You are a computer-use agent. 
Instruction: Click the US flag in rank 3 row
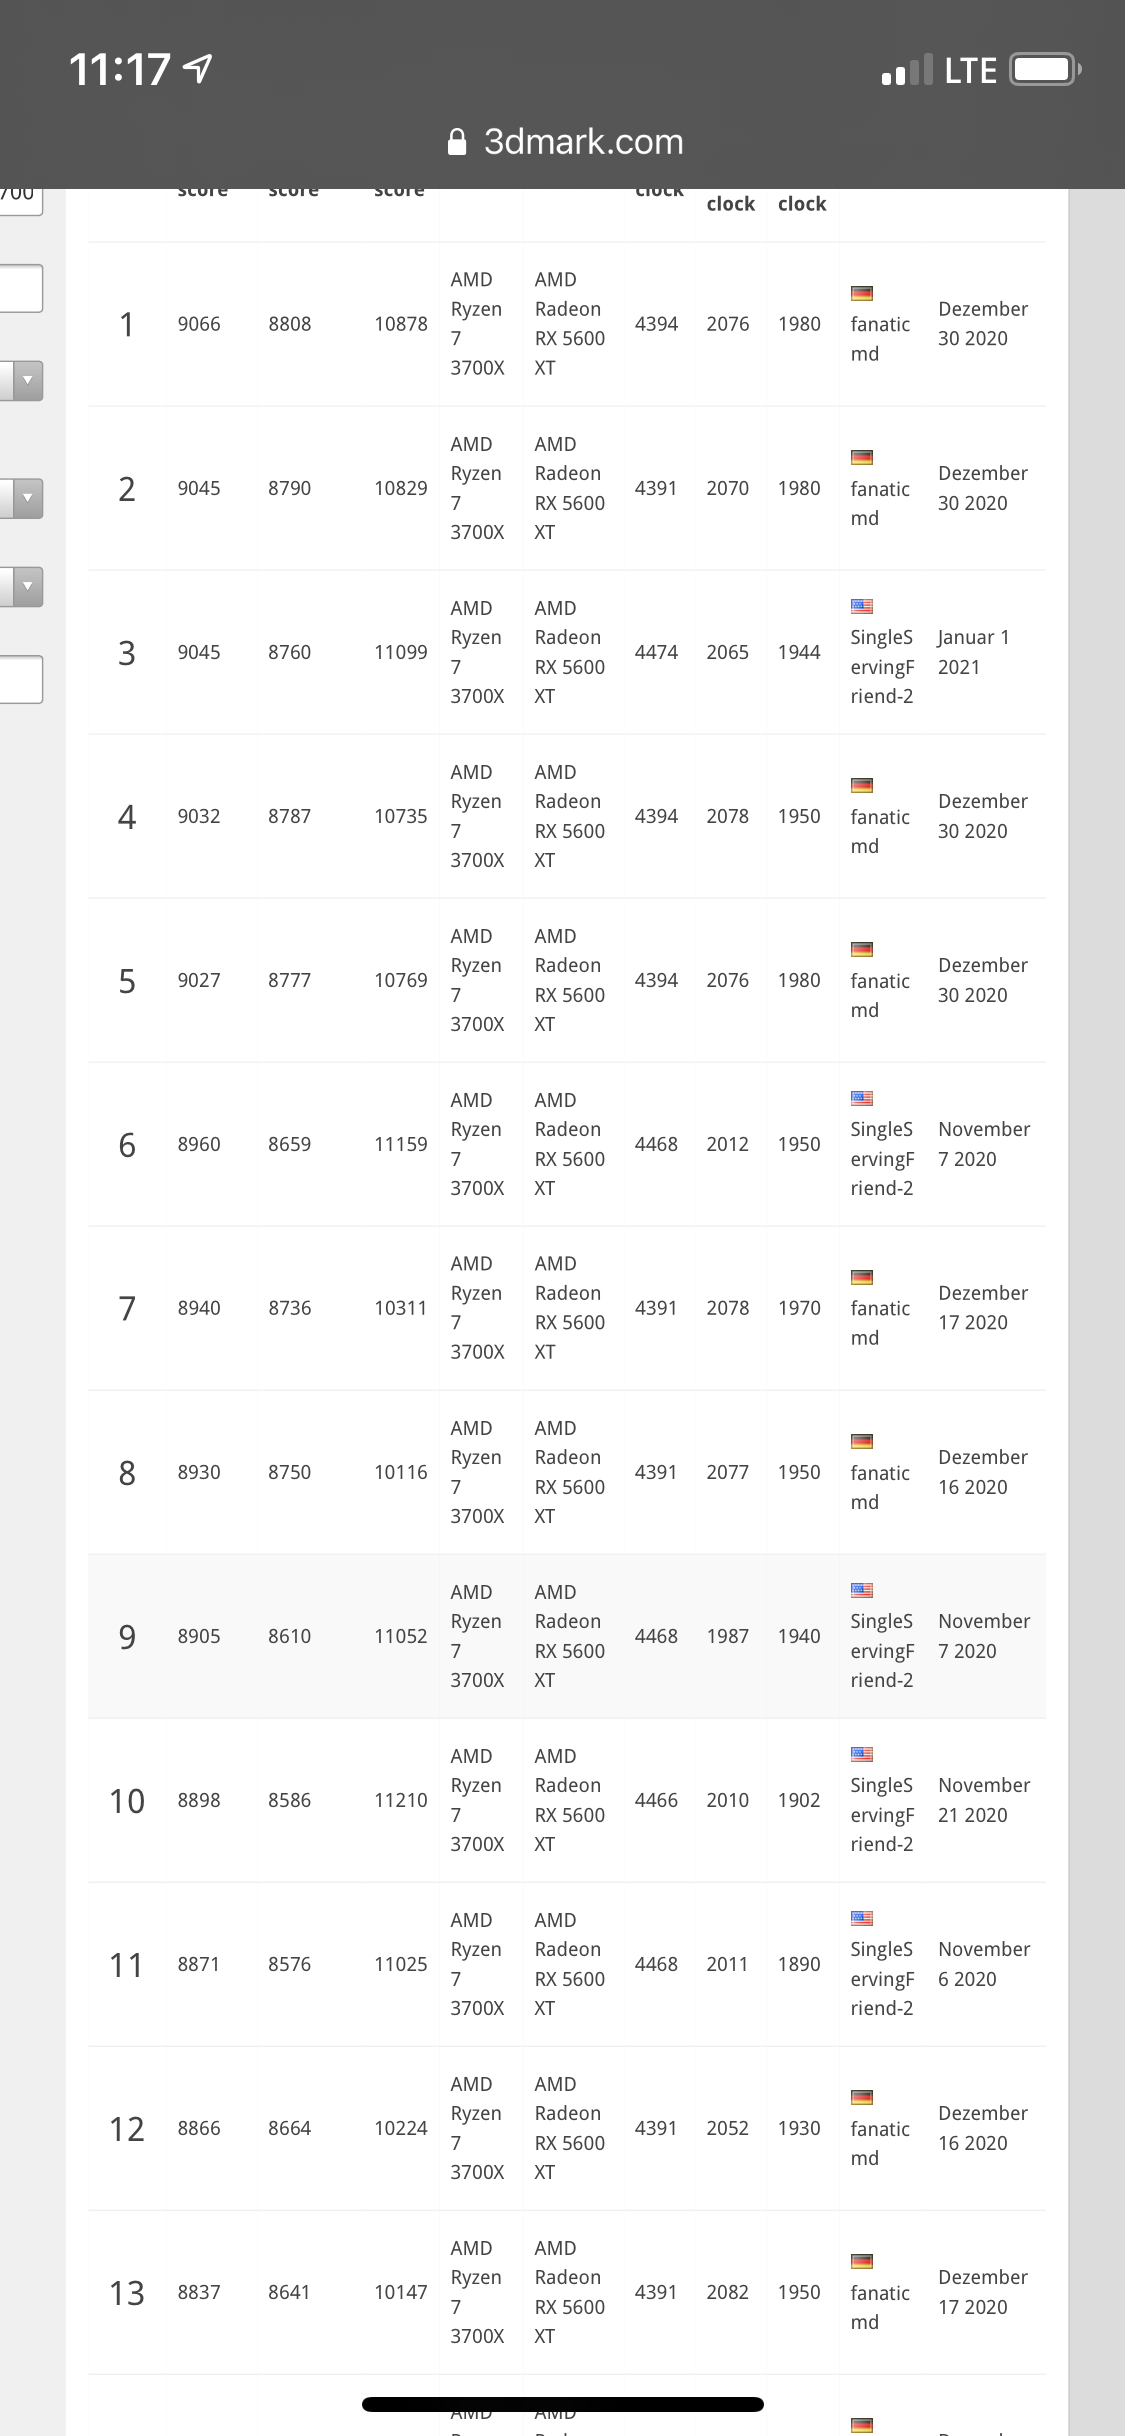coord(862,606)
